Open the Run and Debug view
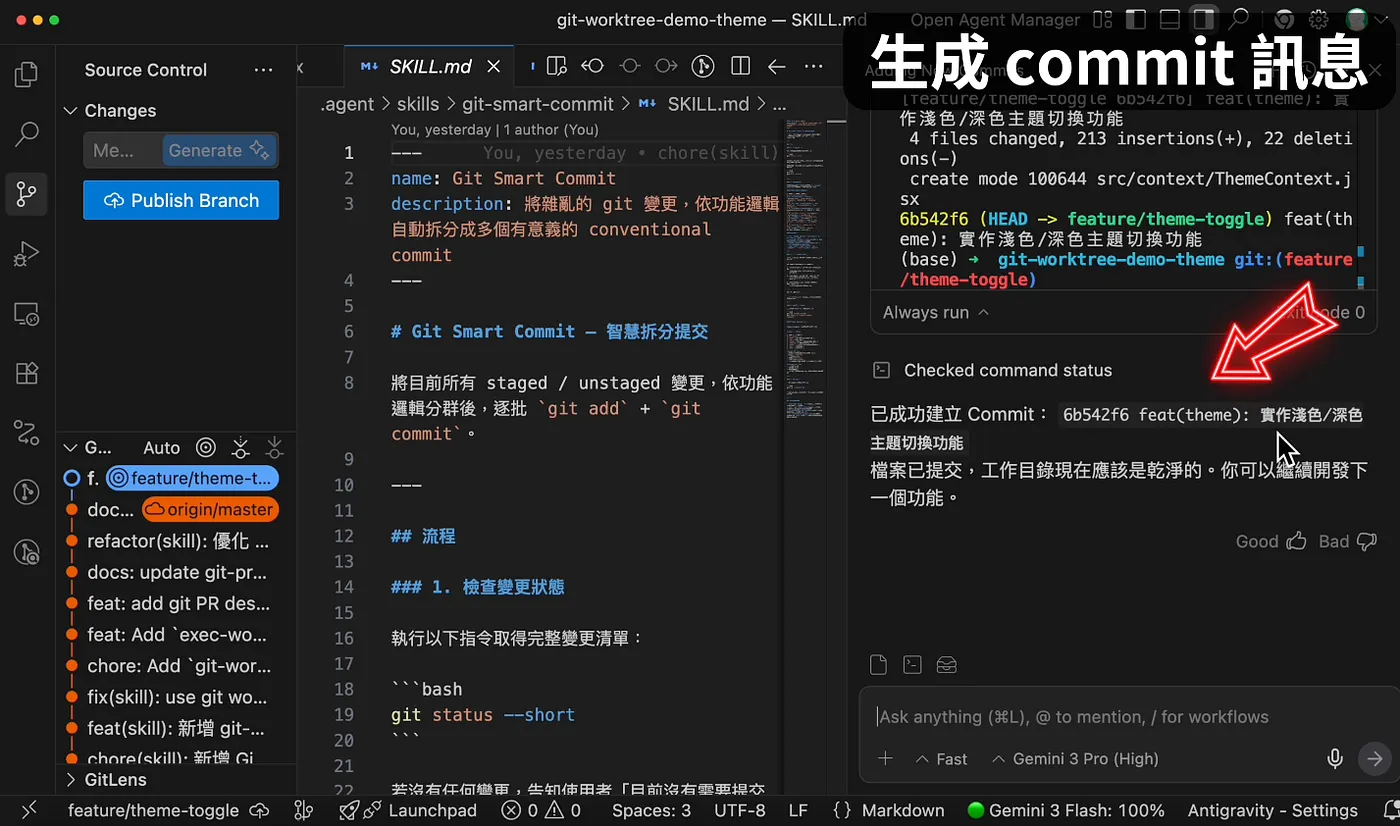This screenshot has width=1400, height=826. [x=27, y=254]
